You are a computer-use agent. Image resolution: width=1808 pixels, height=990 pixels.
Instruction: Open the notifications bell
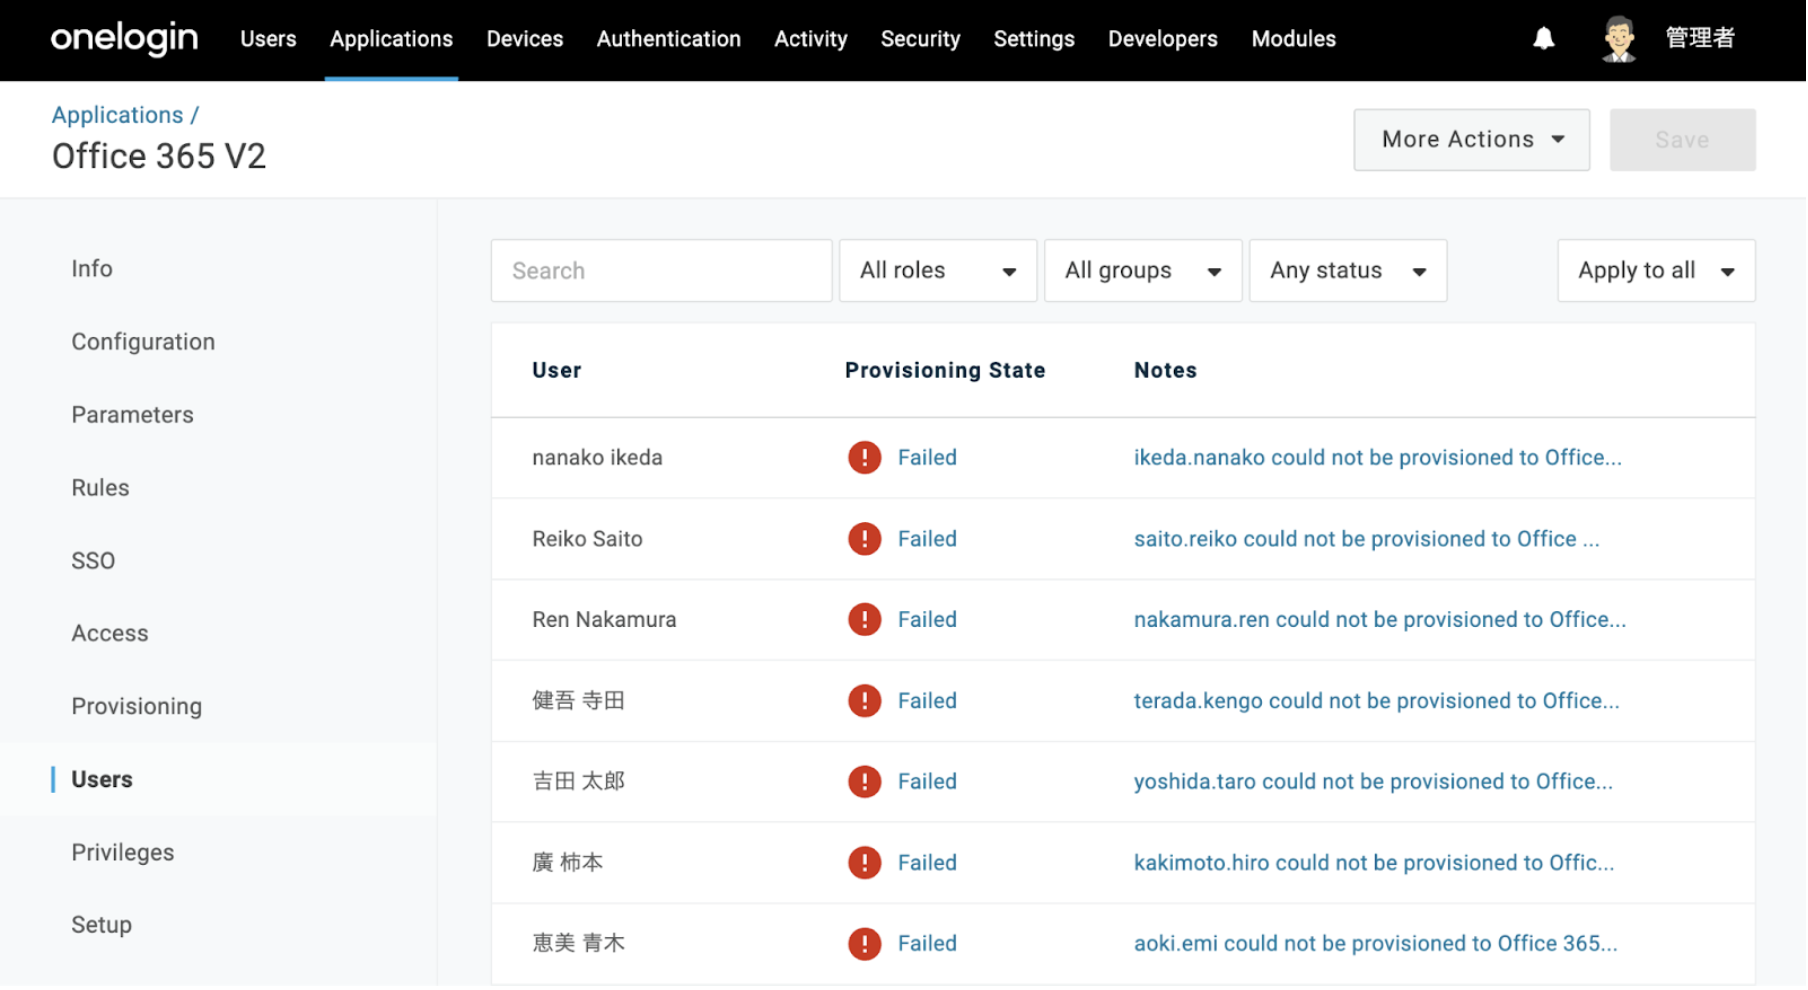click(1545, 39)
